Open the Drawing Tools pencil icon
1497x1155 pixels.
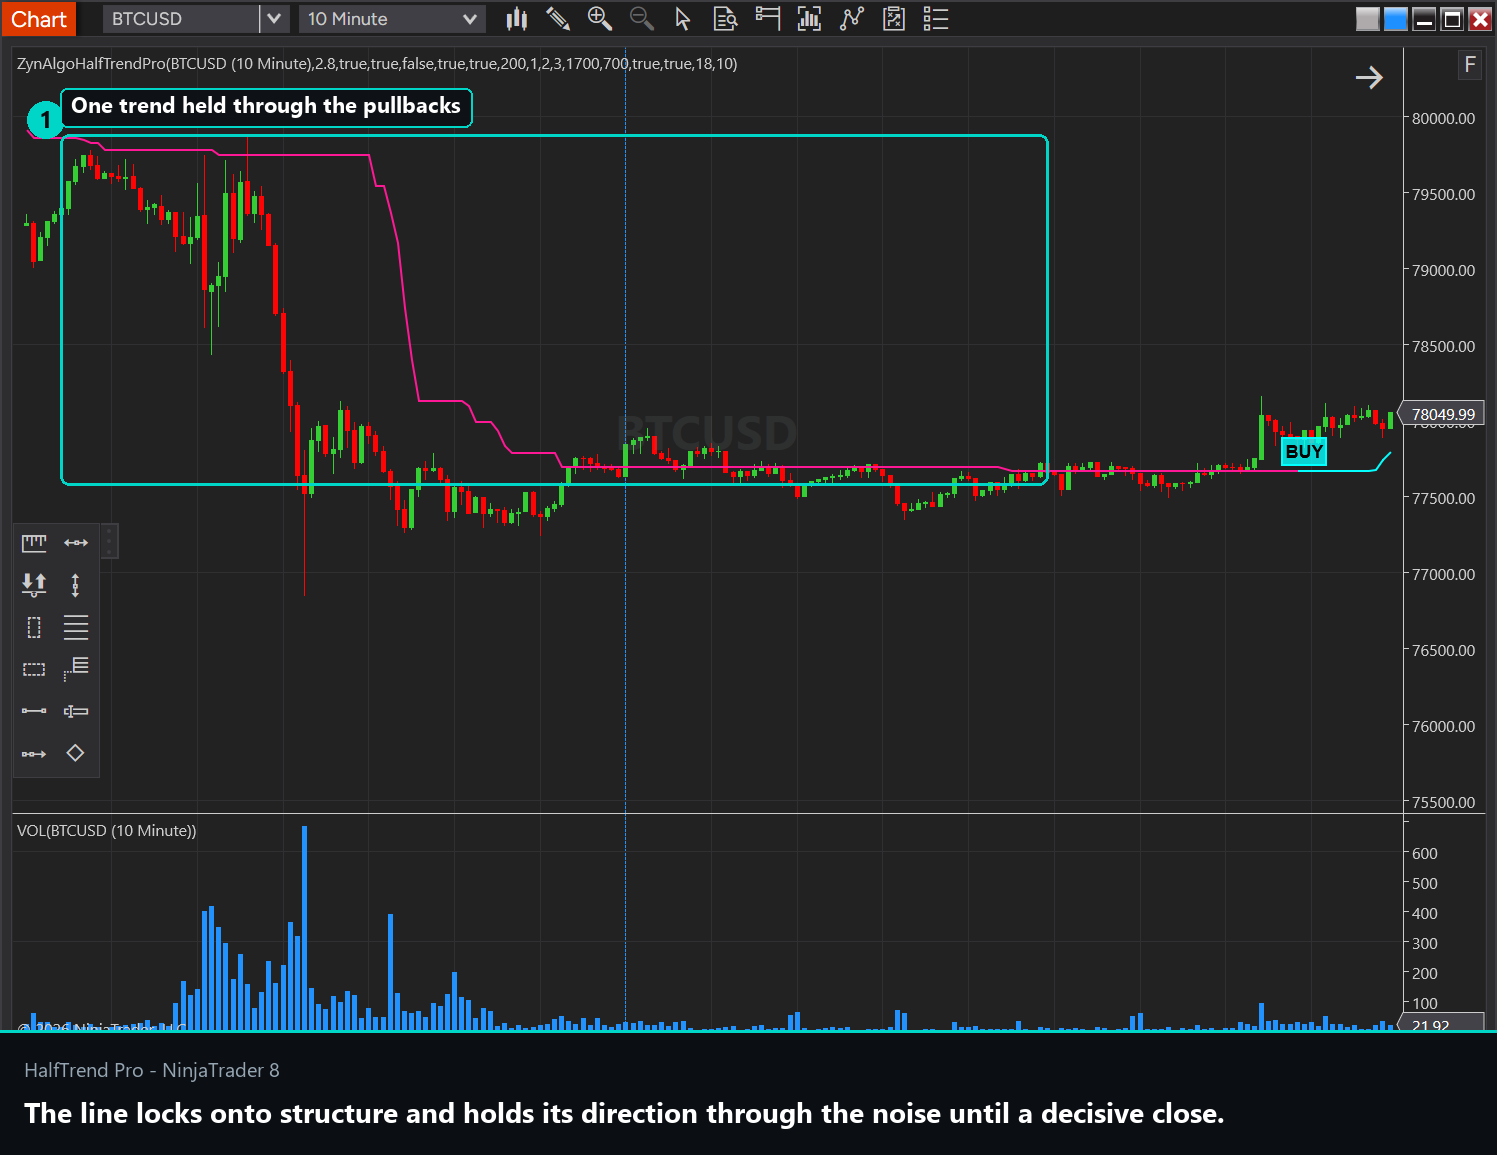[558, 19]
